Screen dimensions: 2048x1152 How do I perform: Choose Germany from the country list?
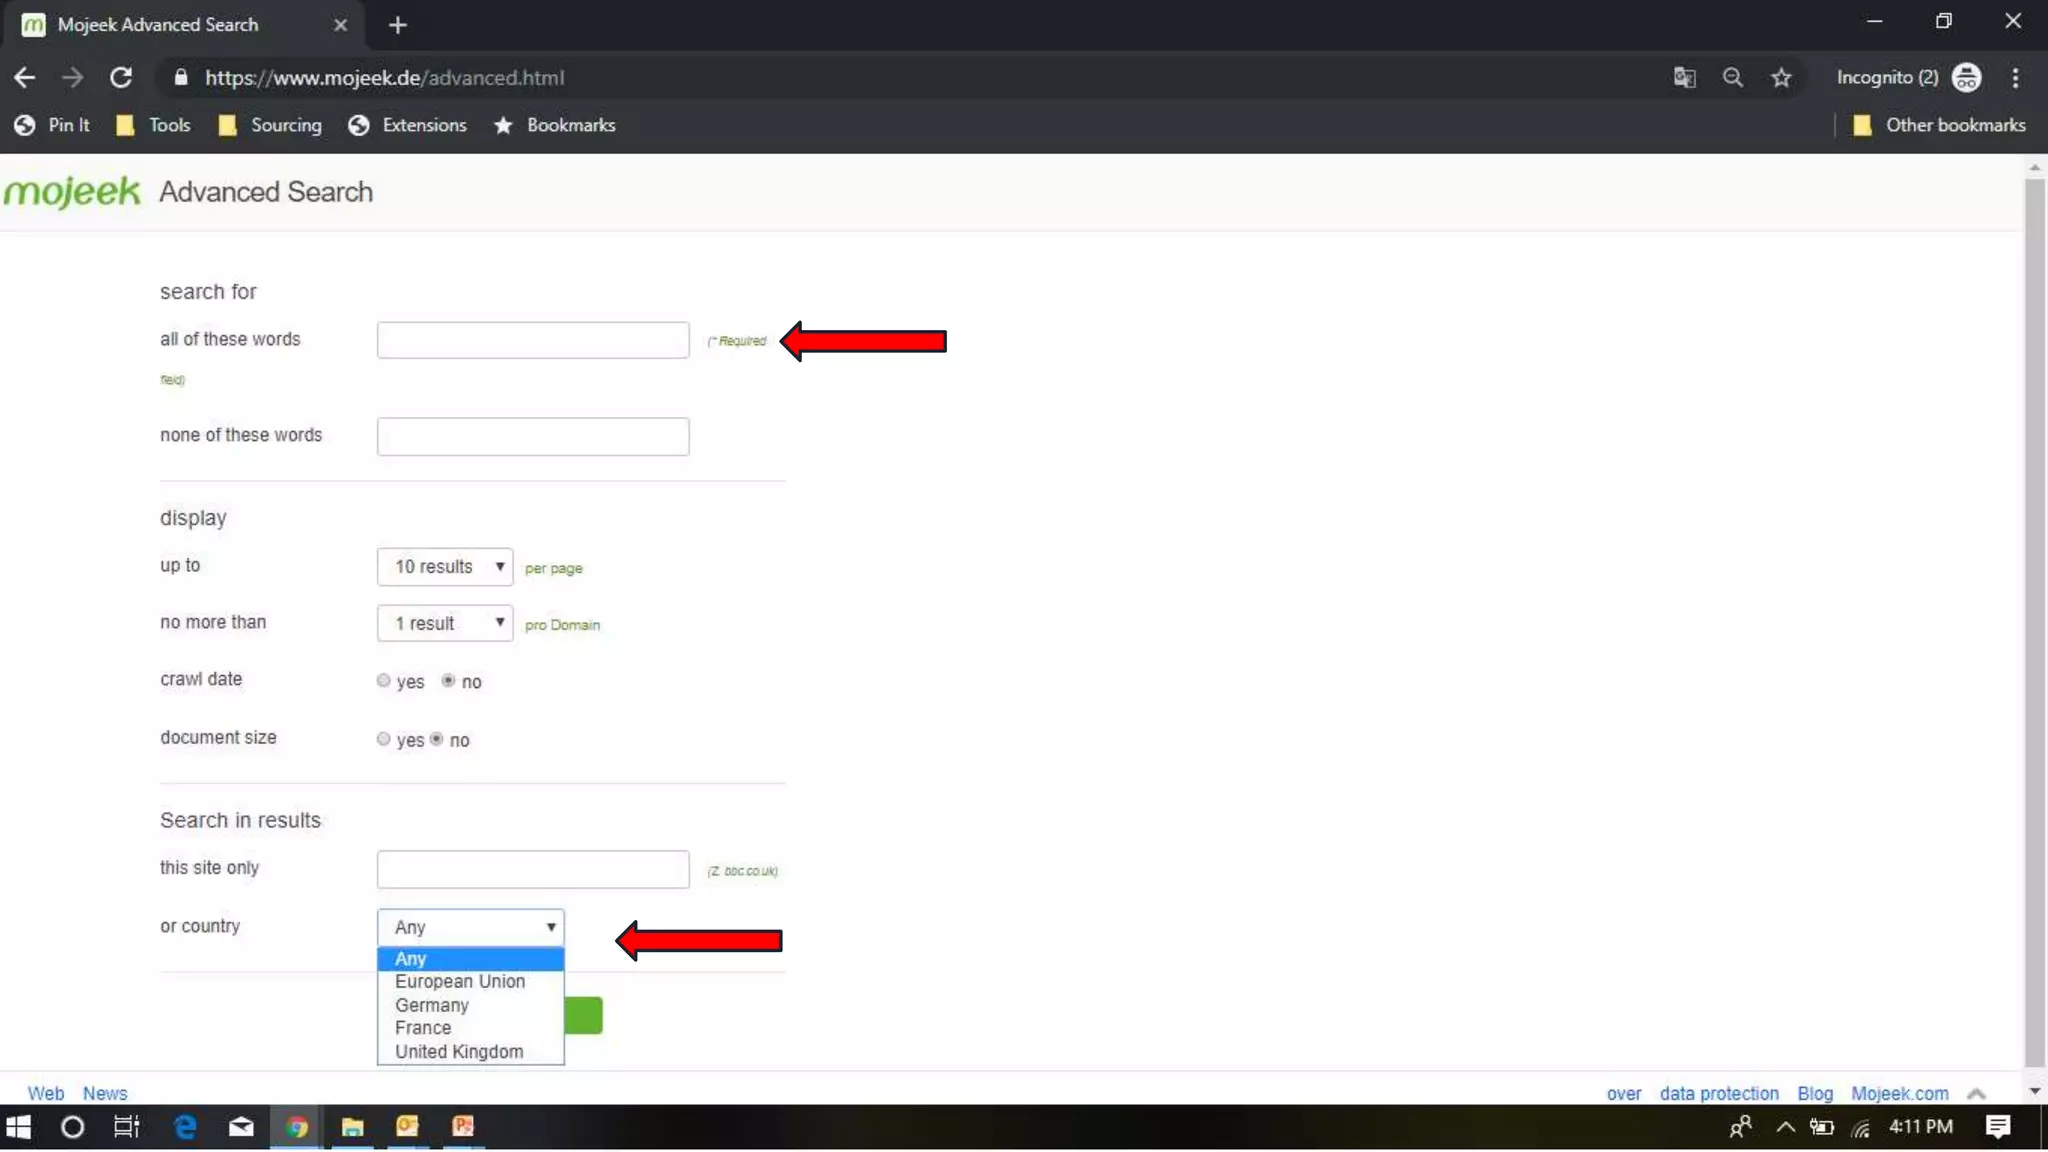tap(431, 1005)
